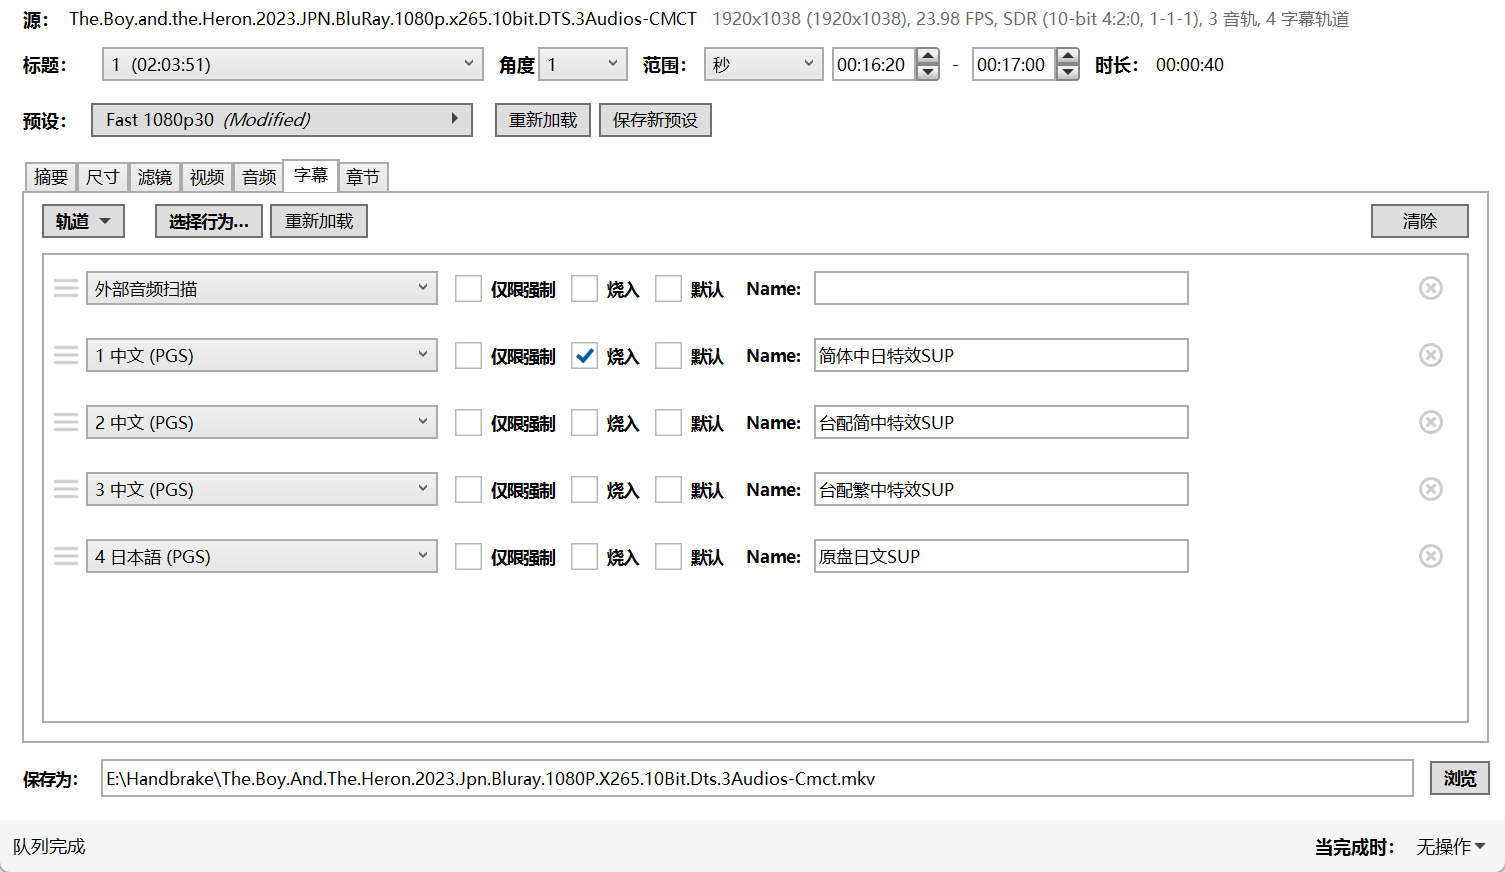Click the 浏览 browse button
Image resolution: width=1505 pixels, height=872 pixels.
tap(1459, 778)
